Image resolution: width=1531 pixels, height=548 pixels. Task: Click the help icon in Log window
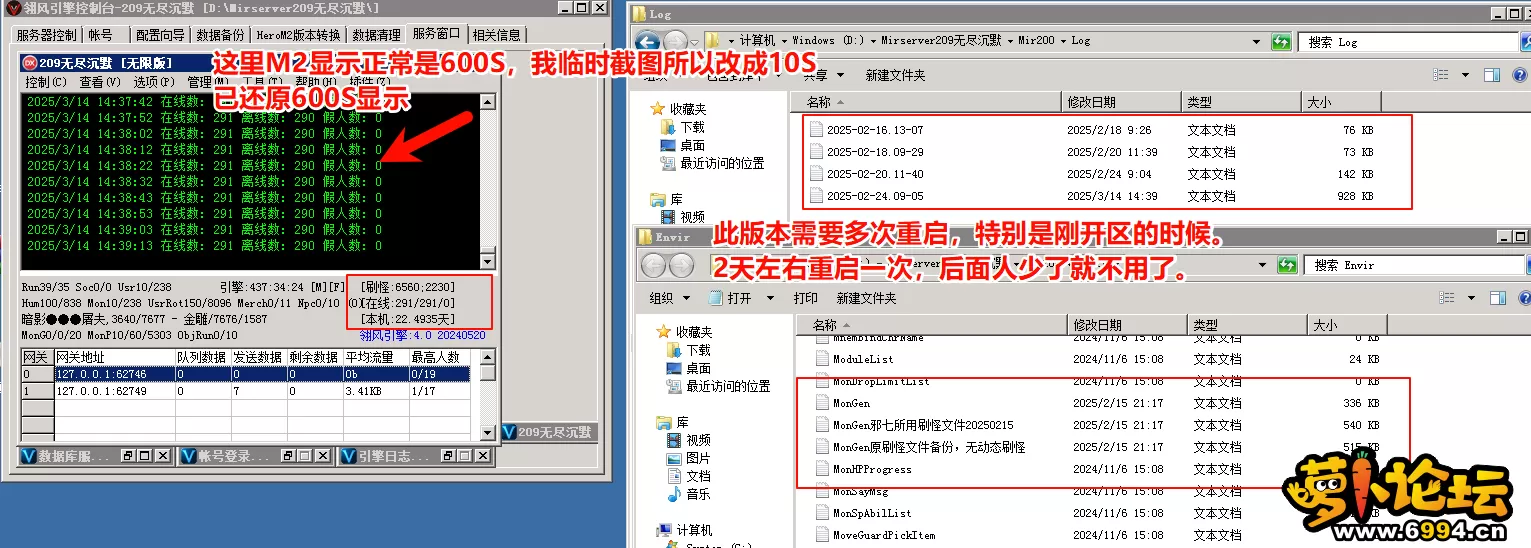(1519, 75)
